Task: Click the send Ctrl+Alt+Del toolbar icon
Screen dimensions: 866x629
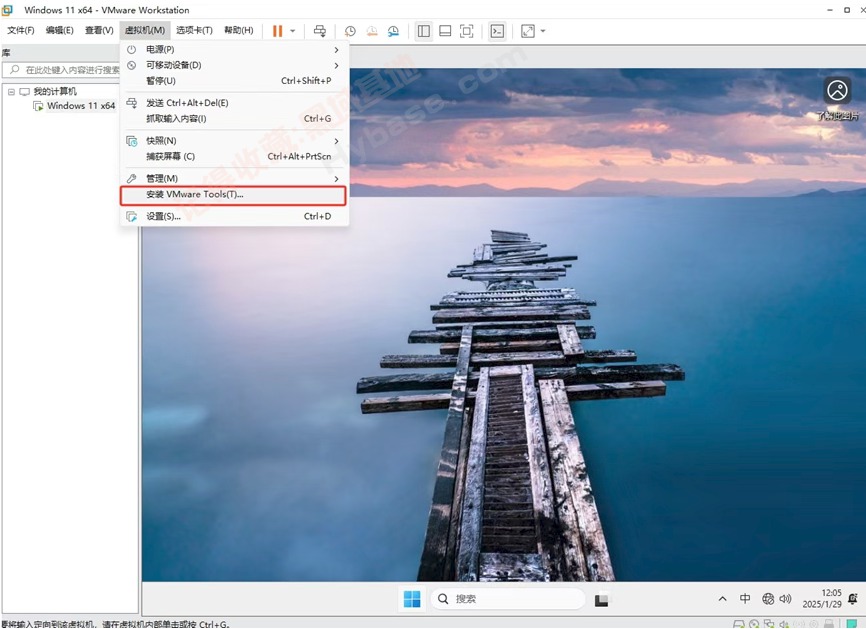Action: click(320, 31)
